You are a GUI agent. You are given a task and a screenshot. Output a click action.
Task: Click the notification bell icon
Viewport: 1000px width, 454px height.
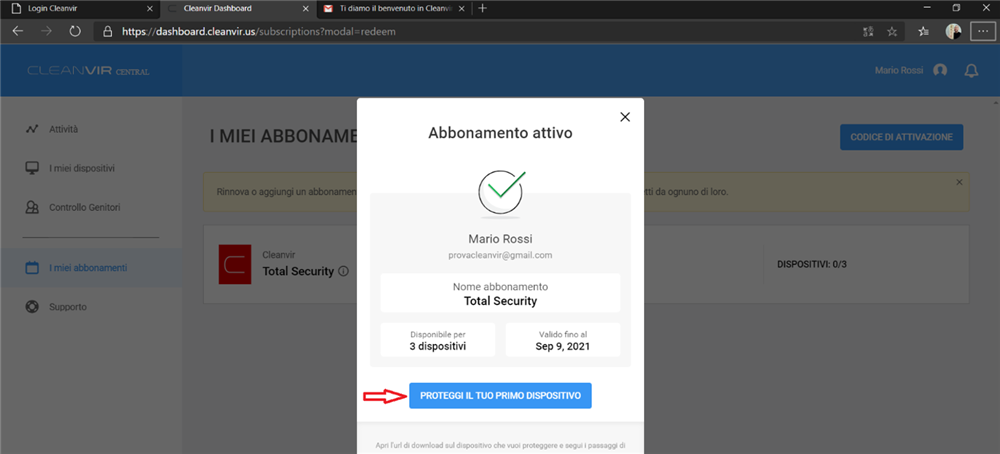pos(970,71)
